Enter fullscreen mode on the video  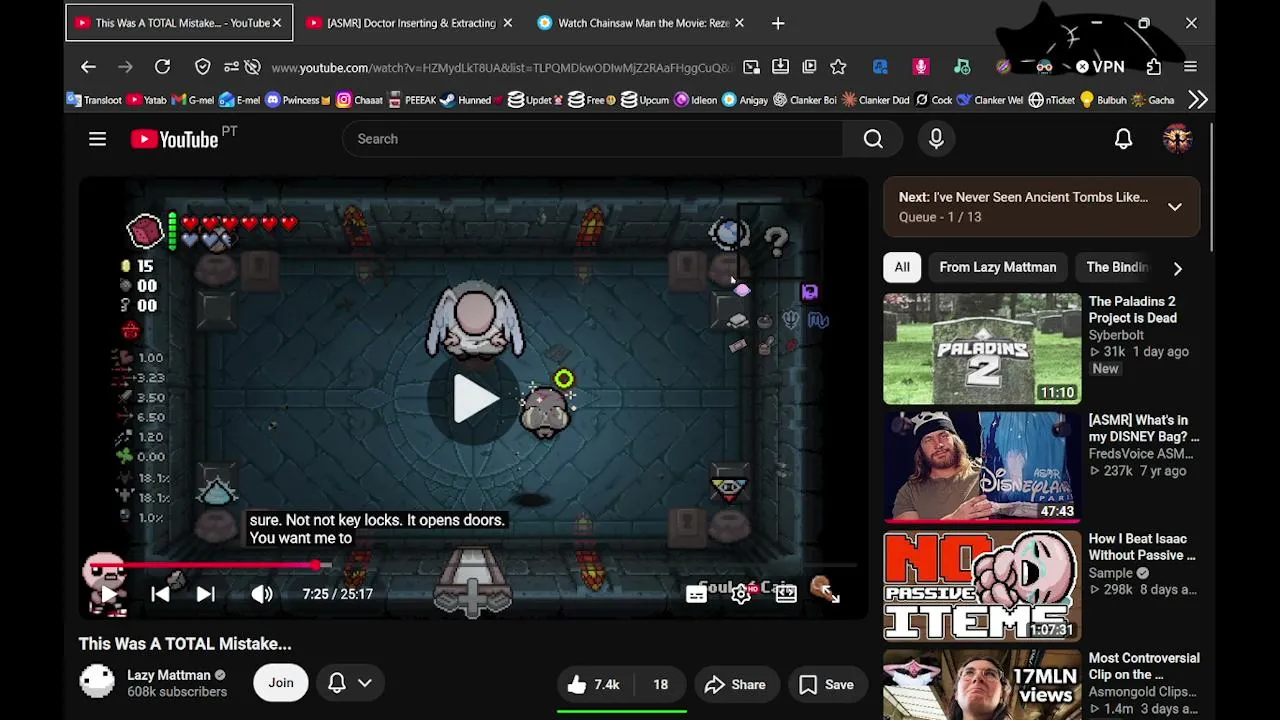pos(830,594)
